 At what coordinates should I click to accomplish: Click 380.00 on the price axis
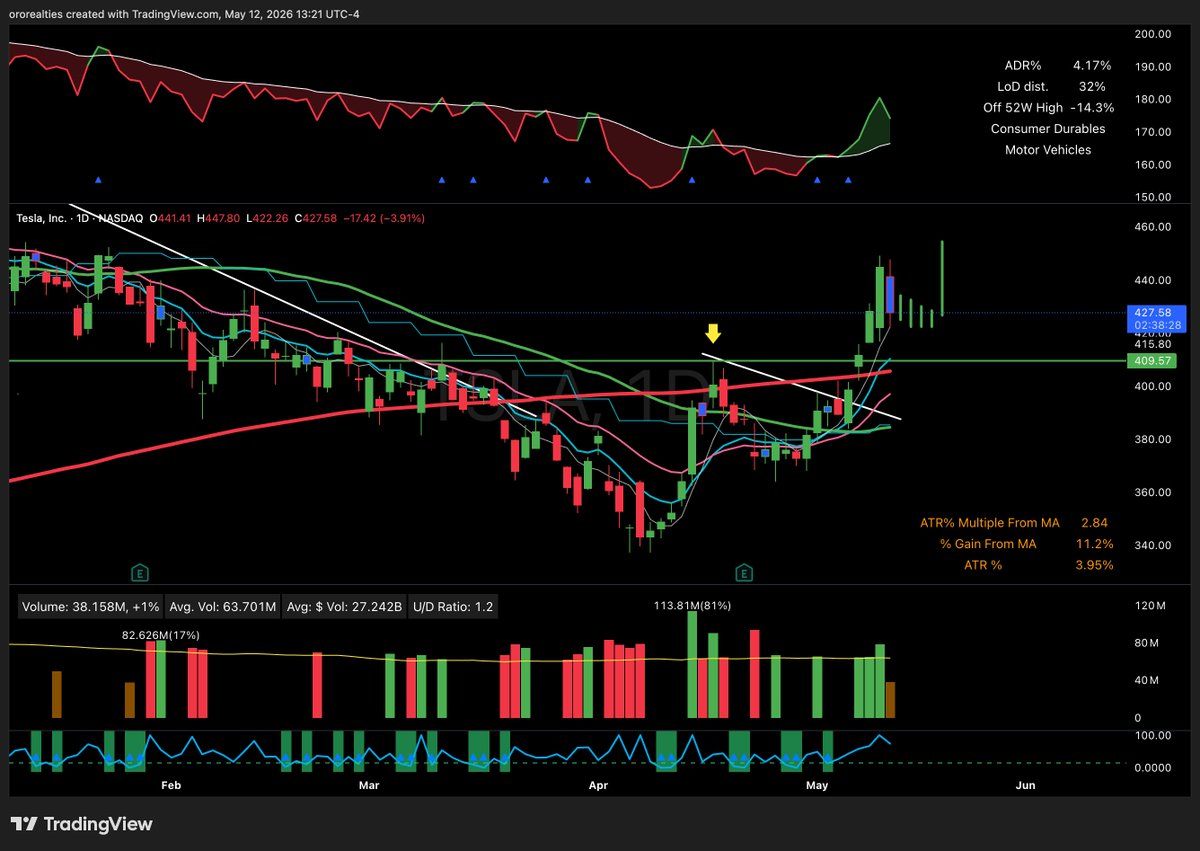(1152, 439)
